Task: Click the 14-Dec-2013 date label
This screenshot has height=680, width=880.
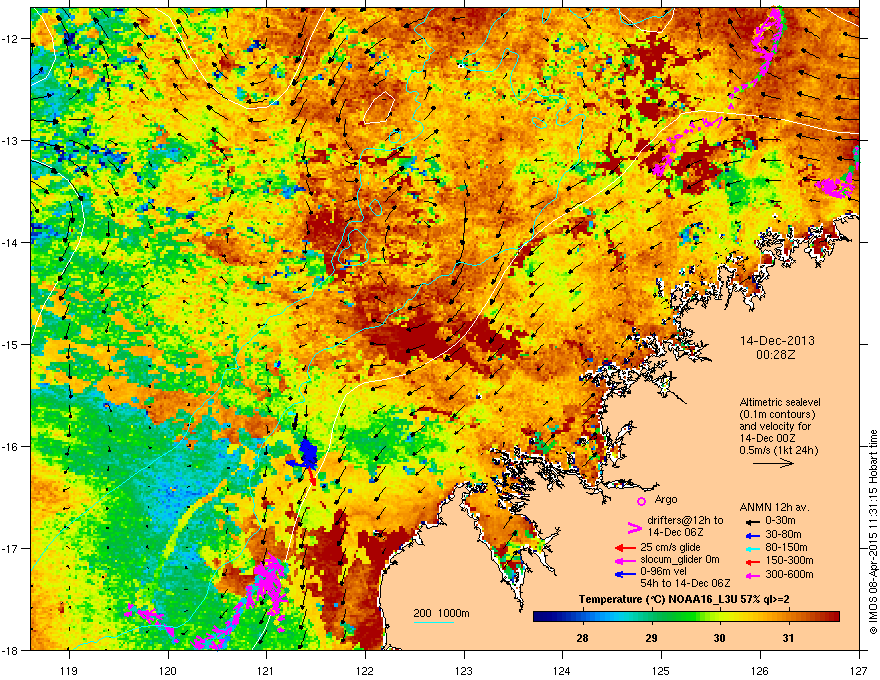Action: pyautogui.click(x=777, y=341)
